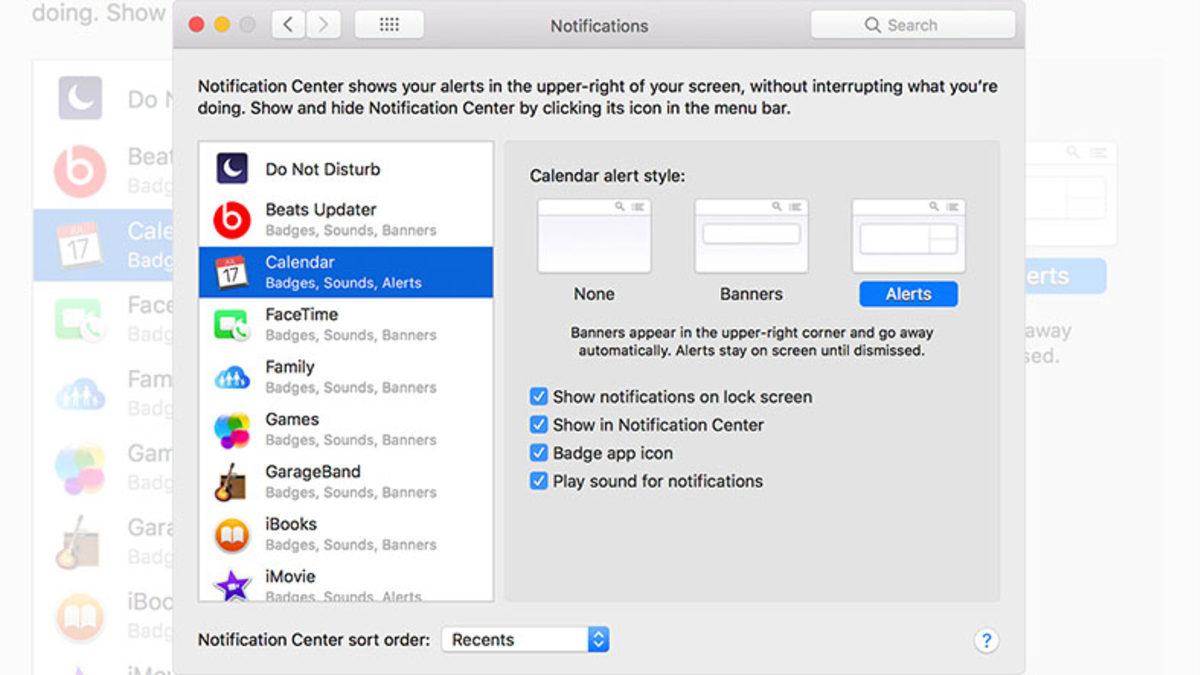This screenshot has width=1200, height=675.
Task: Go back with the left arrow button
Action: (x=288, y=25)
